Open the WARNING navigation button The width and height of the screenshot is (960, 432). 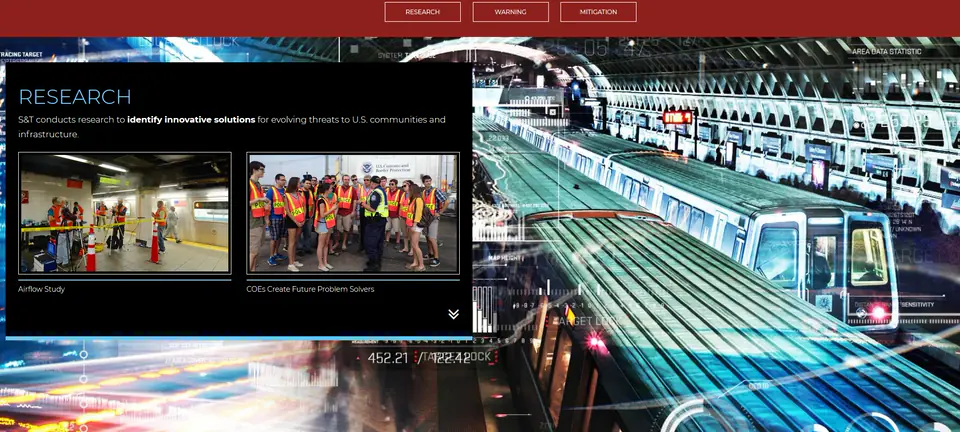511,12
